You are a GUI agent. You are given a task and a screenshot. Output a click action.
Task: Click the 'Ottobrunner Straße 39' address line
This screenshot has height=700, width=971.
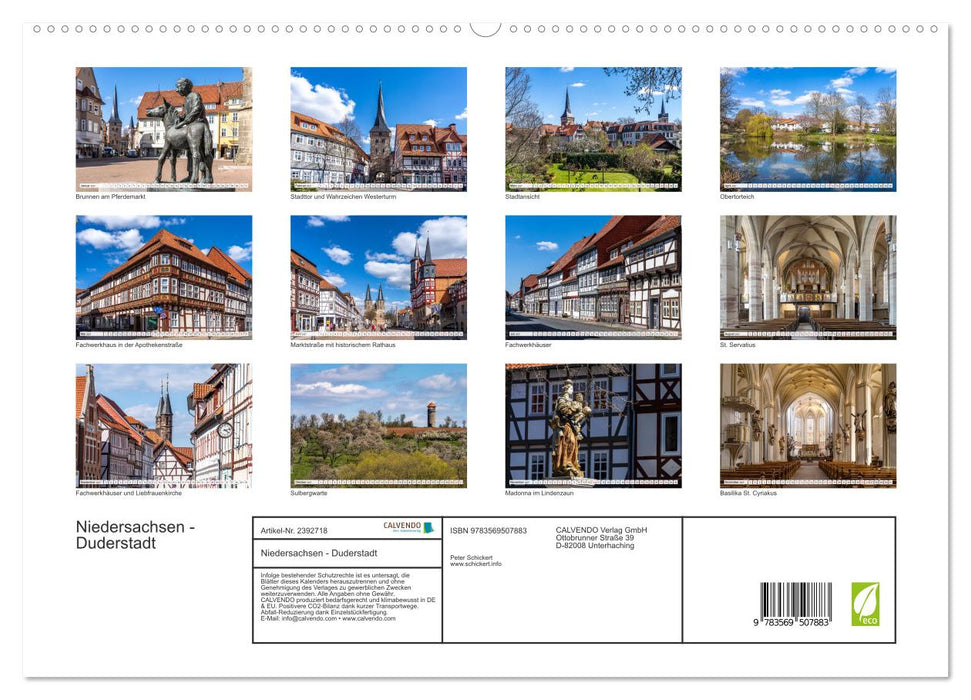(x=594, y=538)
